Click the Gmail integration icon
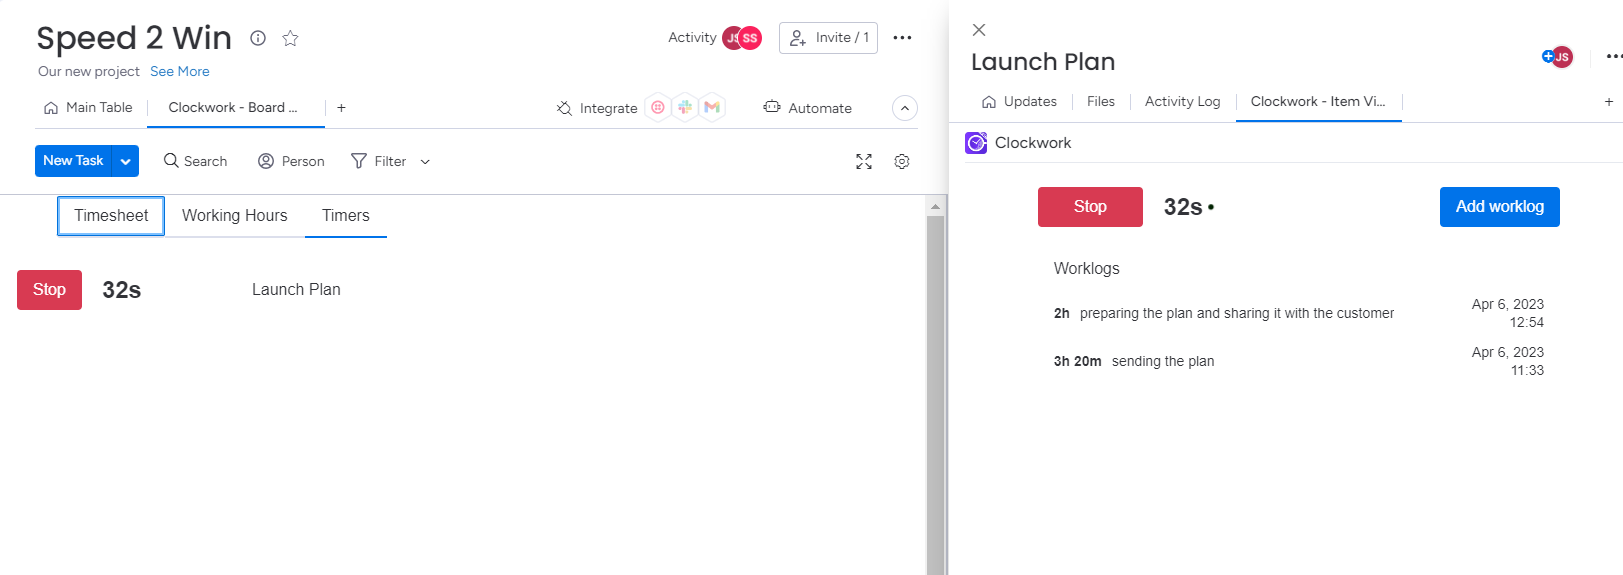This screenshot has height=575, width=1623. coord(712,107)
